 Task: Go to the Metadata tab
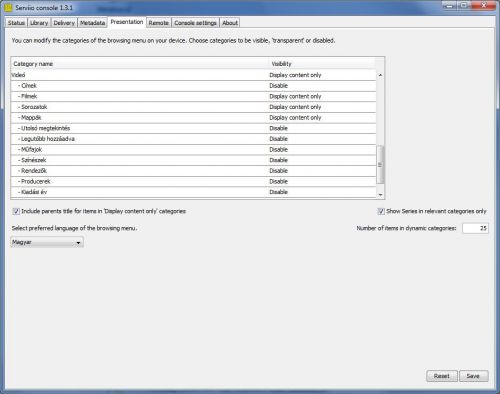pos(92,23)
